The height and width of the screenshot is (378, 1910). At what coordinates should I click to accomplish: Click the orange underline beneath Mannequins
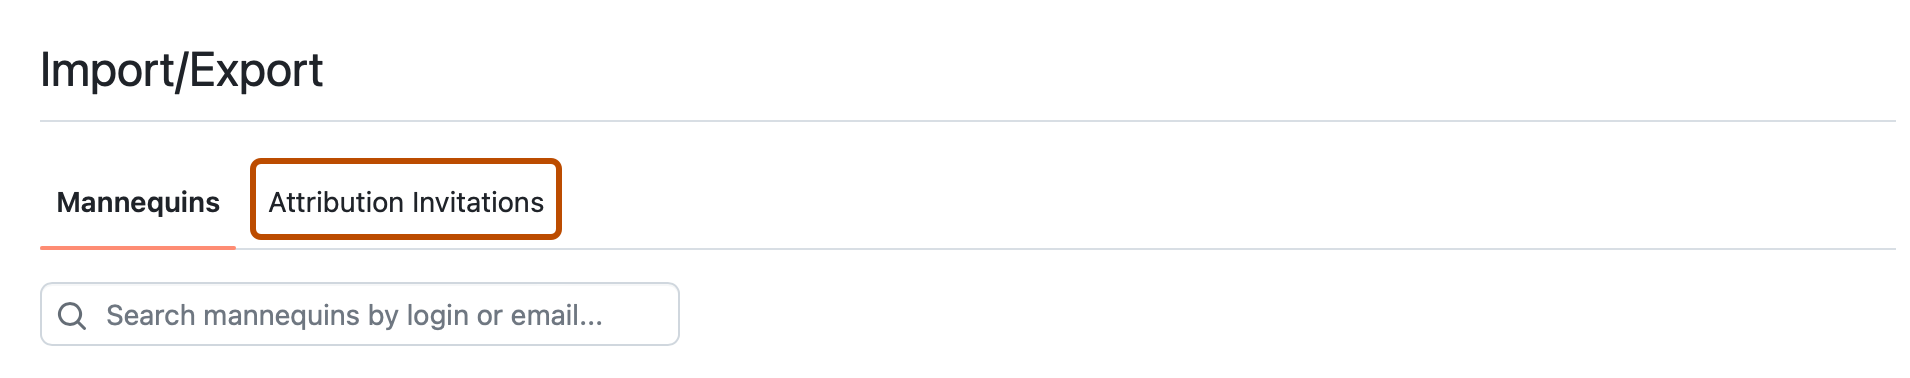(x=138, y=246)
